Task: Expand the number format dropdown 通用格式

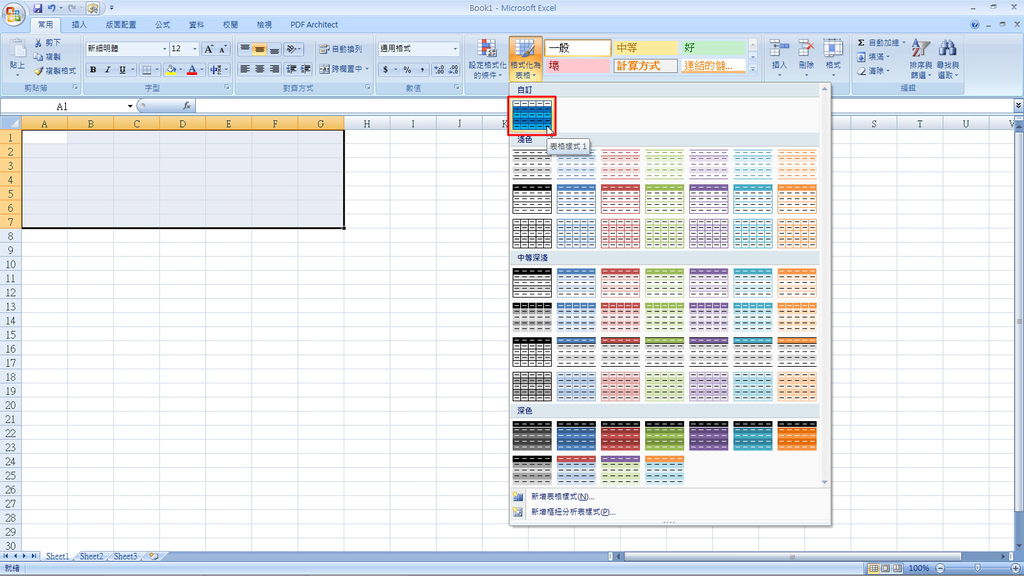Action: click(x=455, y=49)
